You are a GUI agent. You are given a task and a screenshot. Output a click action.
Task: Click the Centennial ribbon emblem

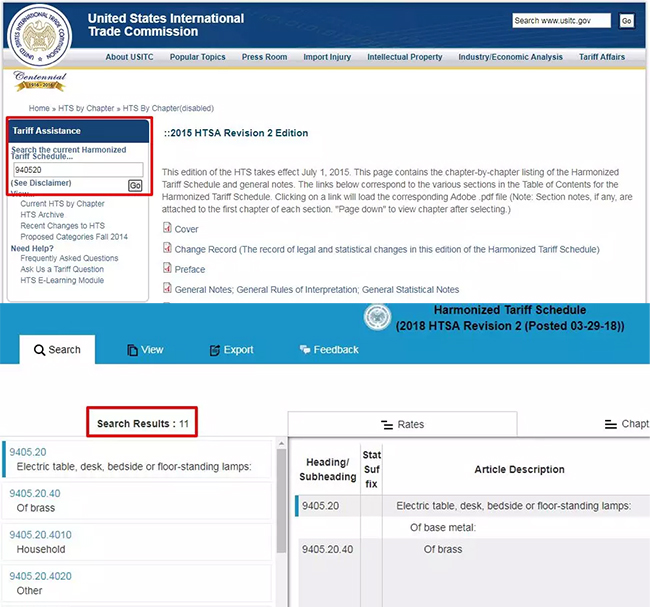tap(40, 81)
